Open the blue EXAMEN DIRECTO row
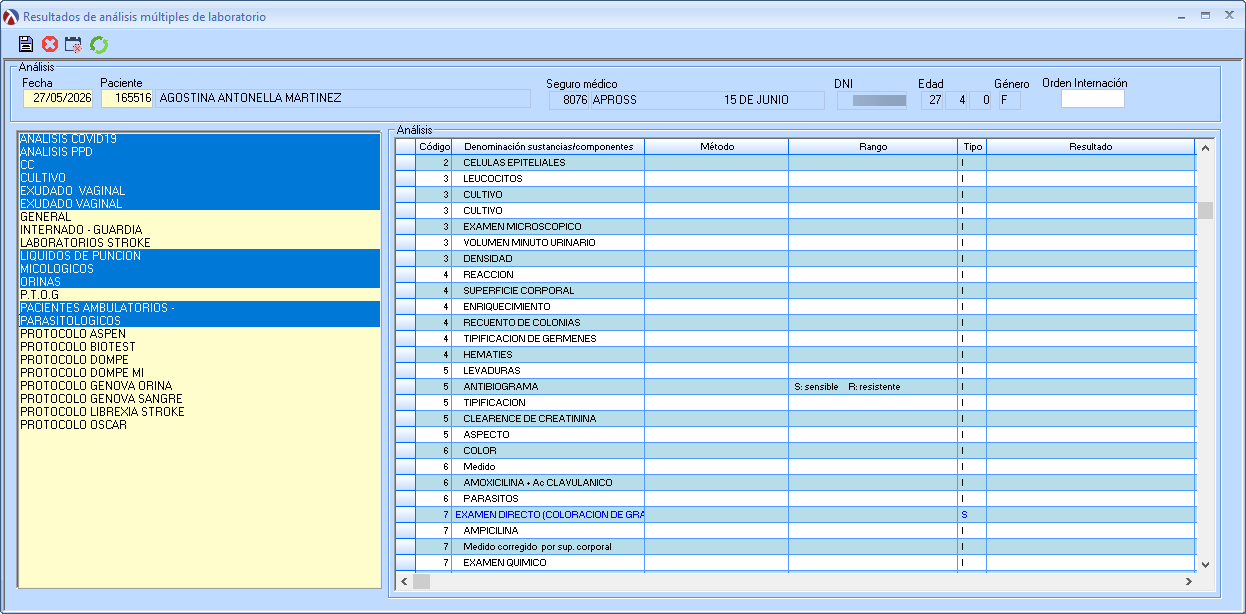The height and width of the screenshot is (614, 1246). click(795, 515)
